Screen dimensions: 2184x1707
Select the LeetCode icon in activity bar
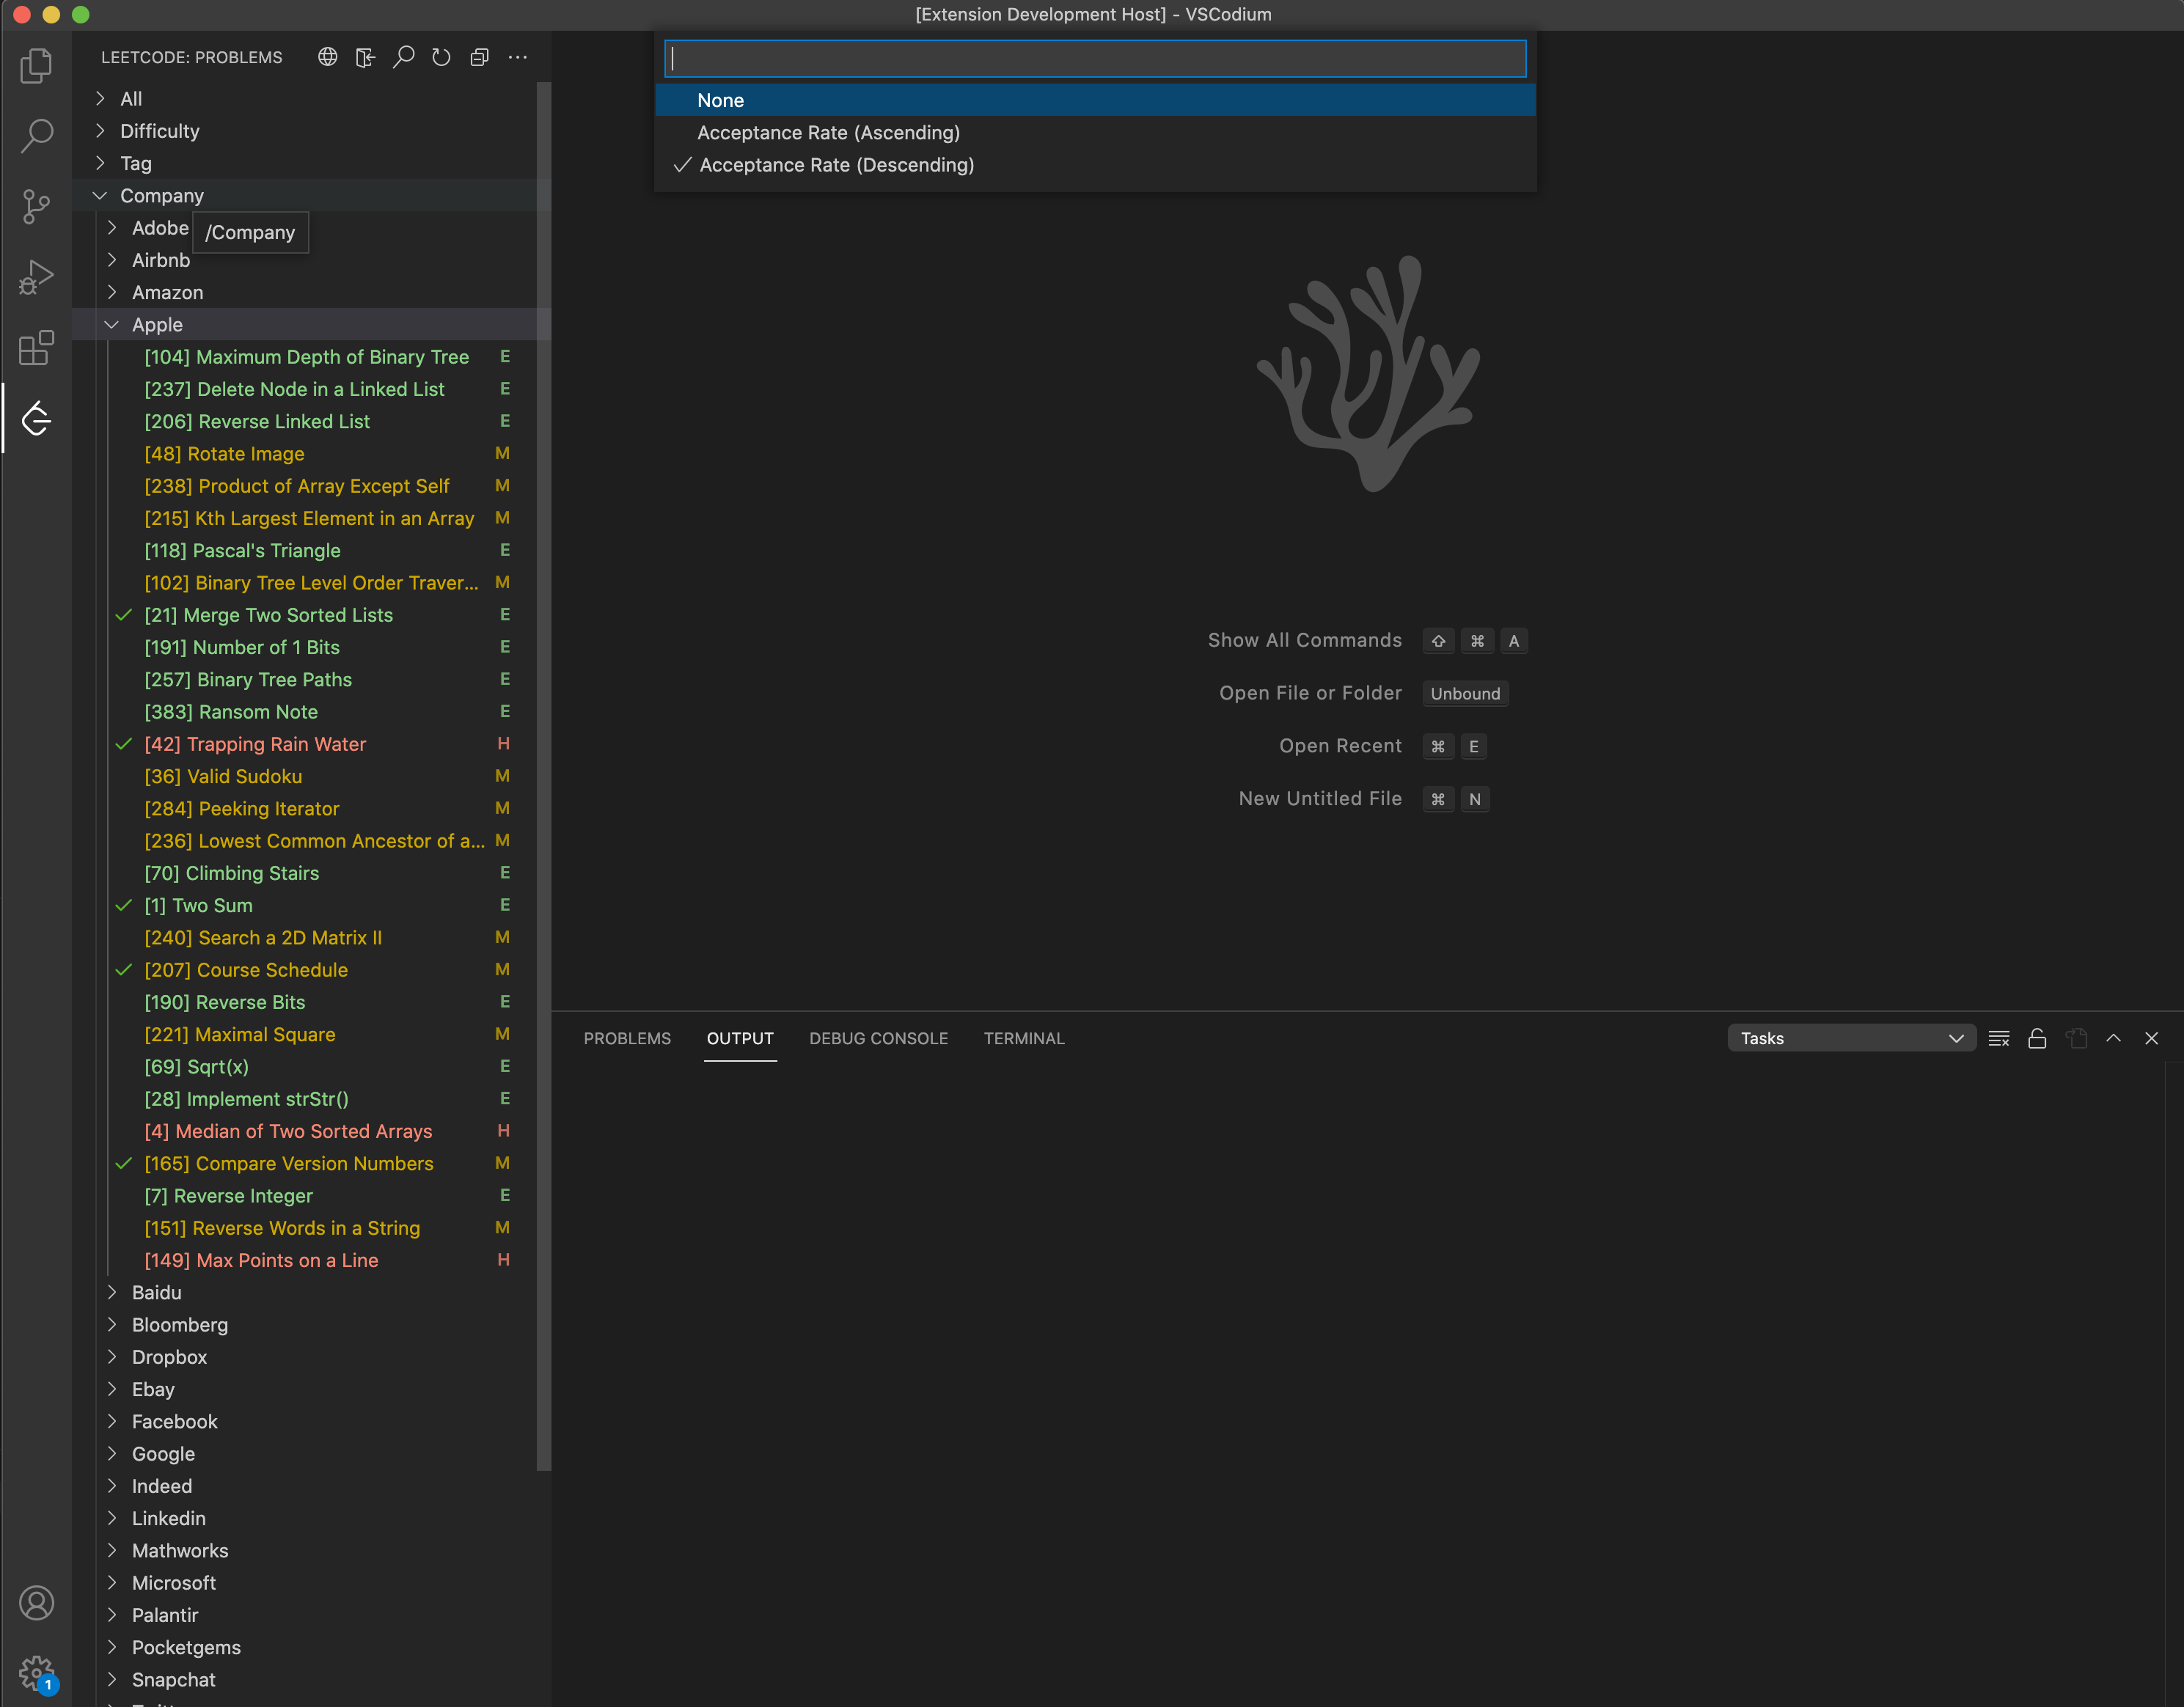[36, 419]
